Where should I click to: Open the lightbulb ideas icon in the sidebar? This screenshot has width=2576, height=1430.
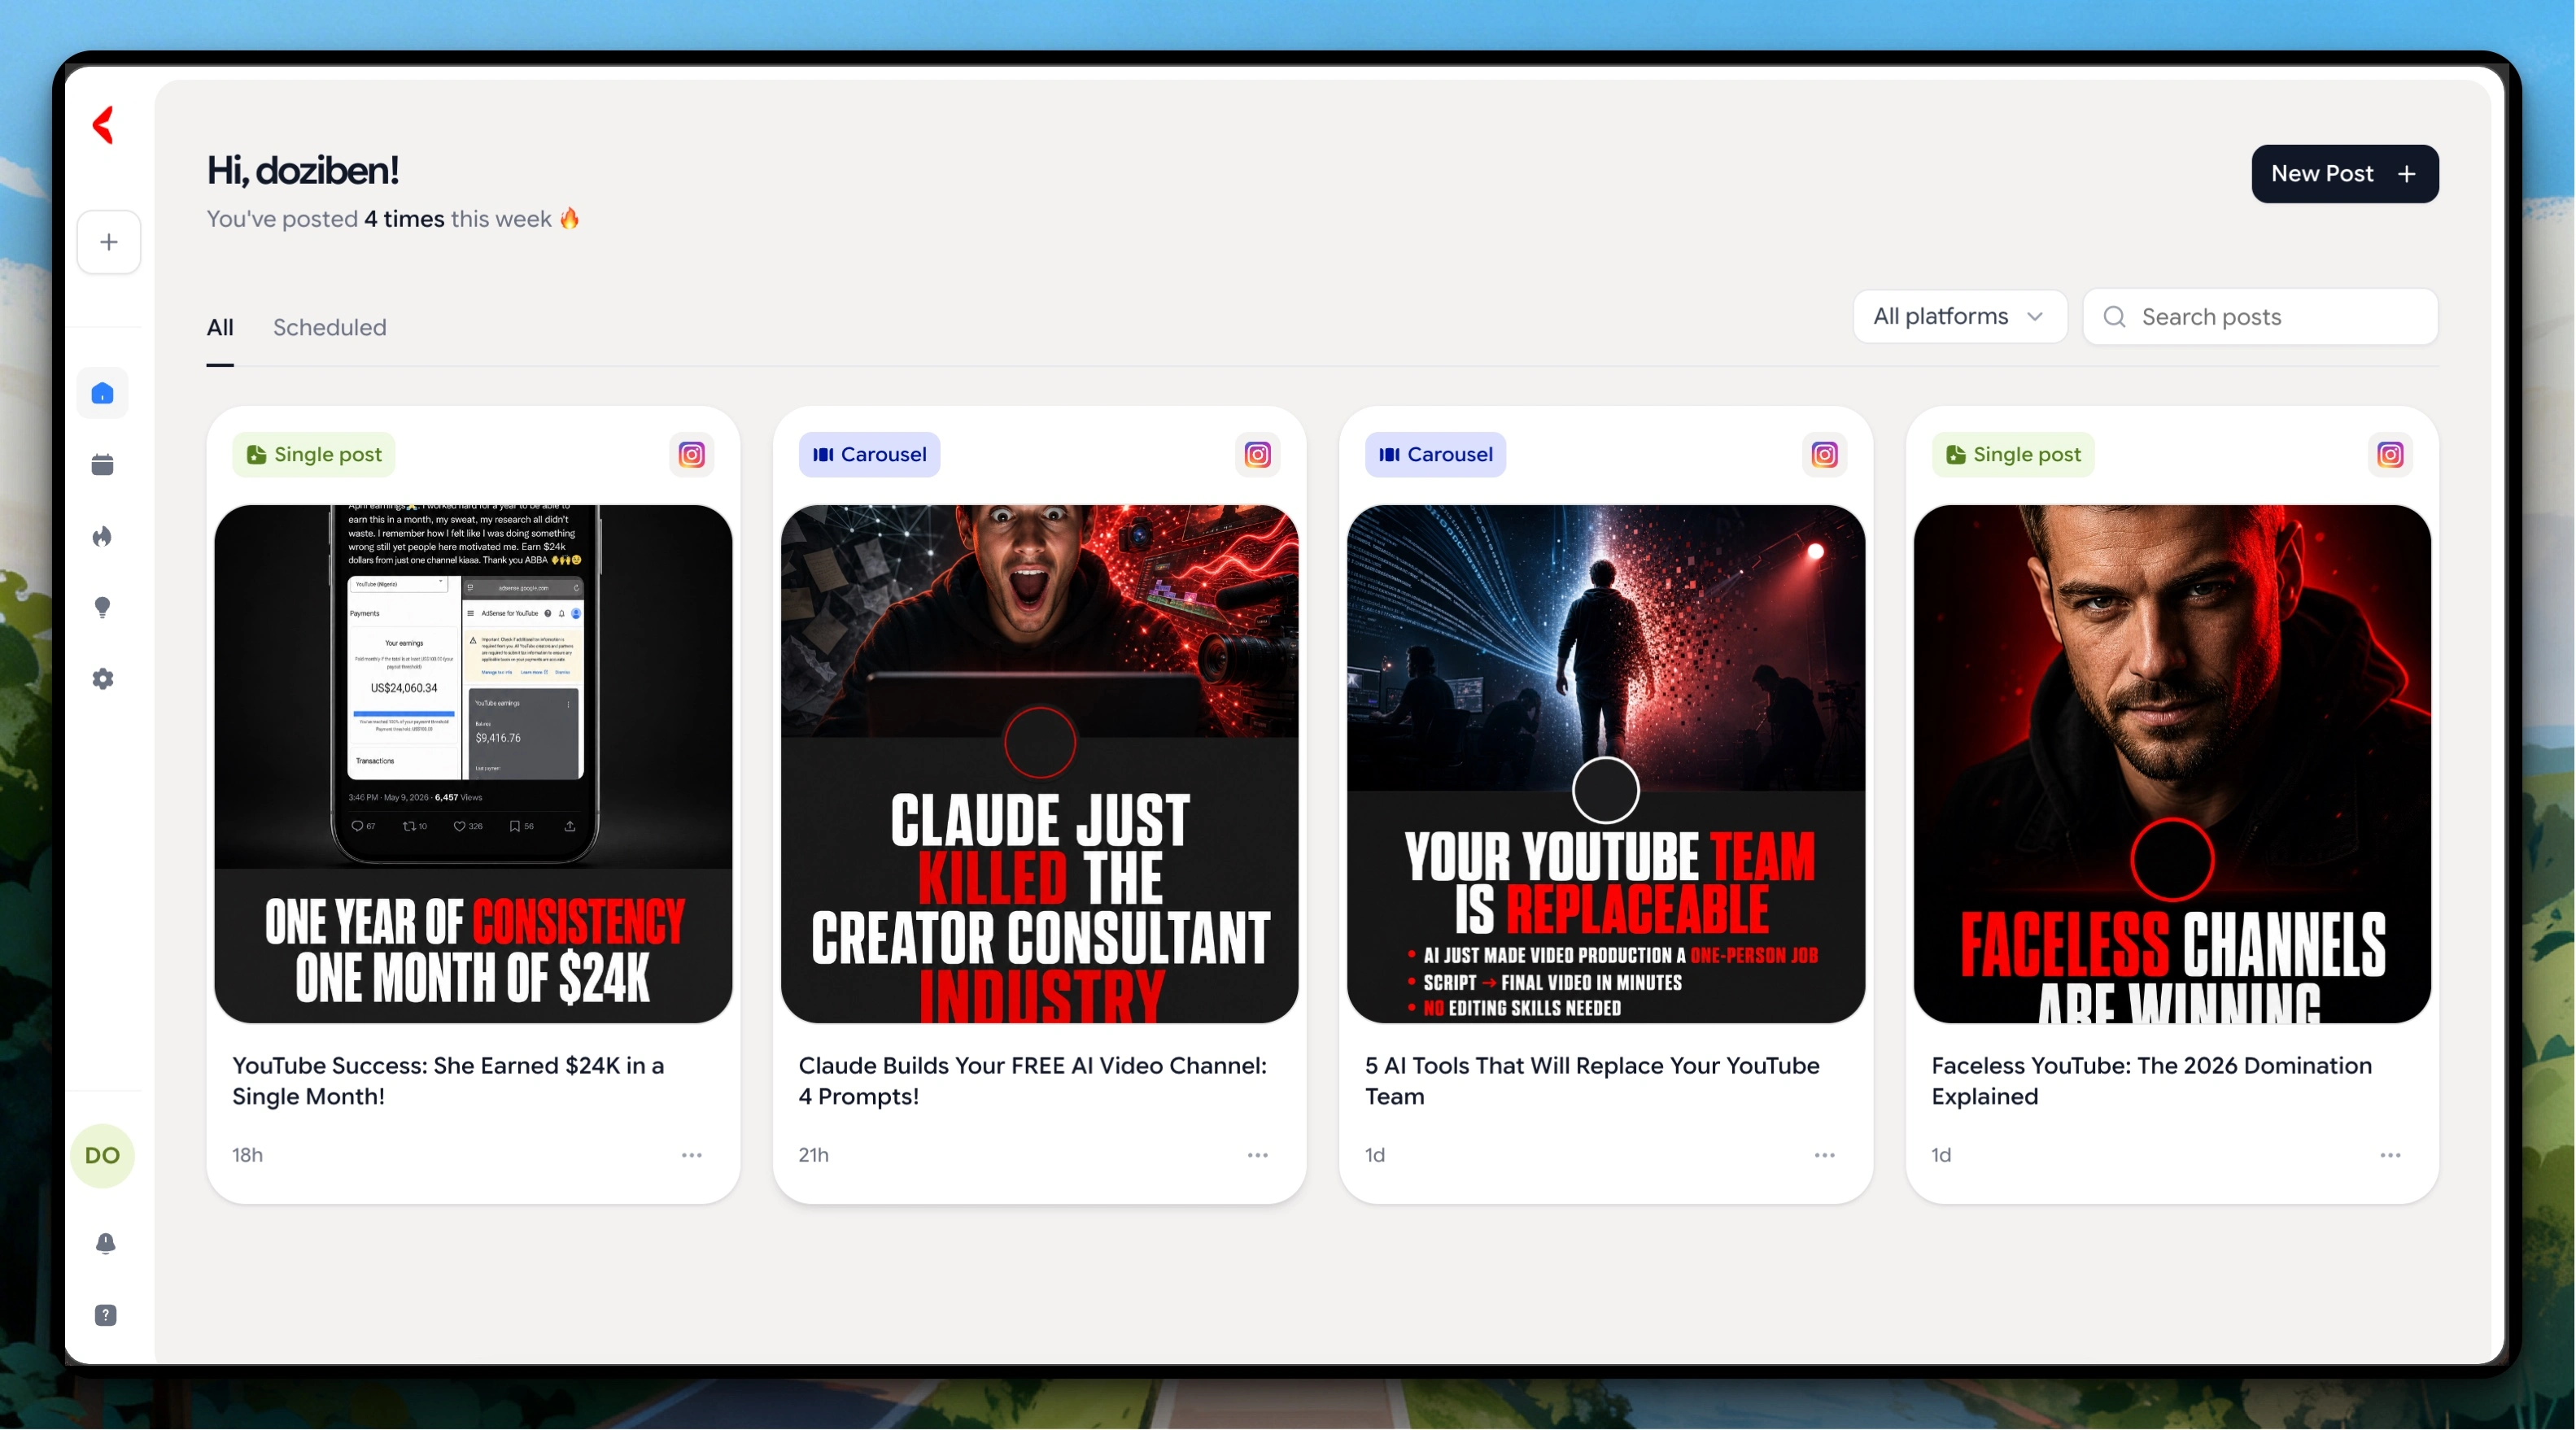(103, 607)
